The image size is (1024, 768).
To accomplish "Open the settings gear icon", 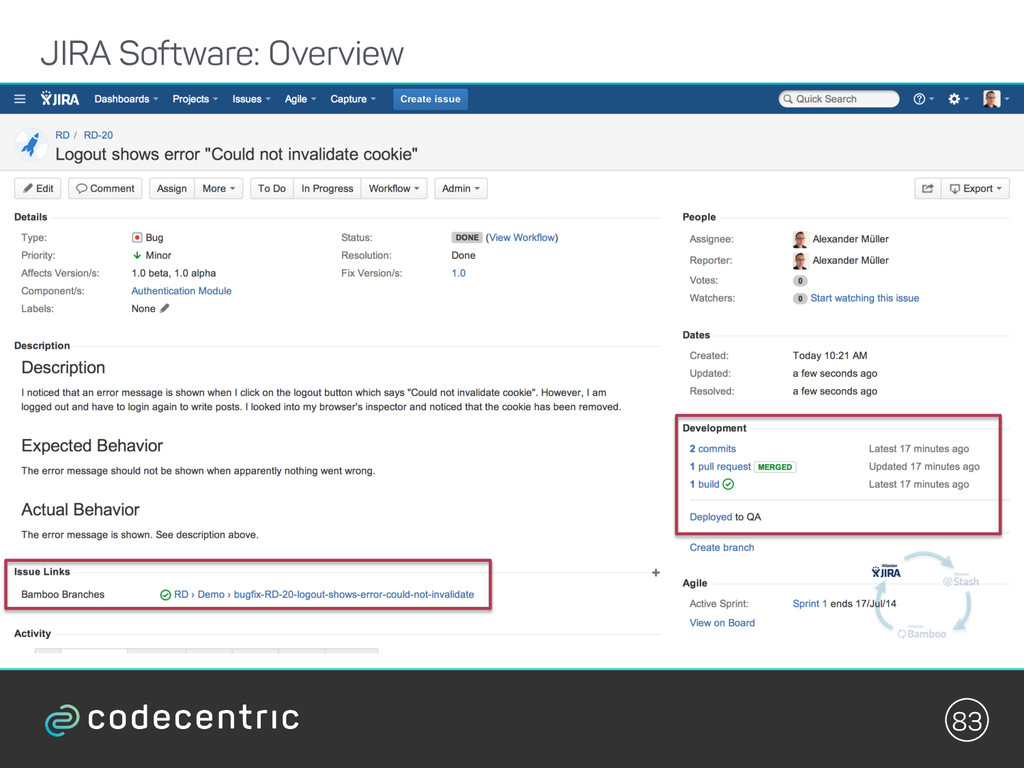I will click(954, 99).
